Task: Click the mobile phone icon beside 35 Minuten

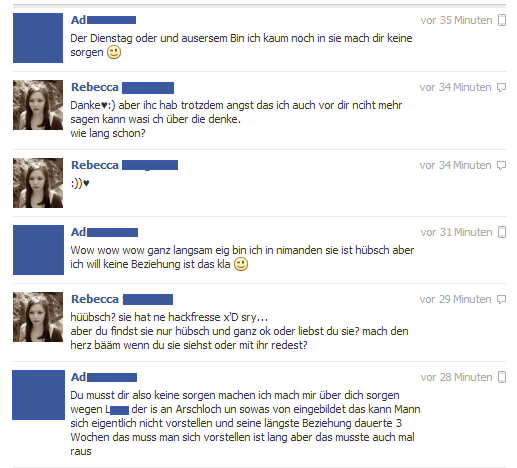Action: pos(502,20)
